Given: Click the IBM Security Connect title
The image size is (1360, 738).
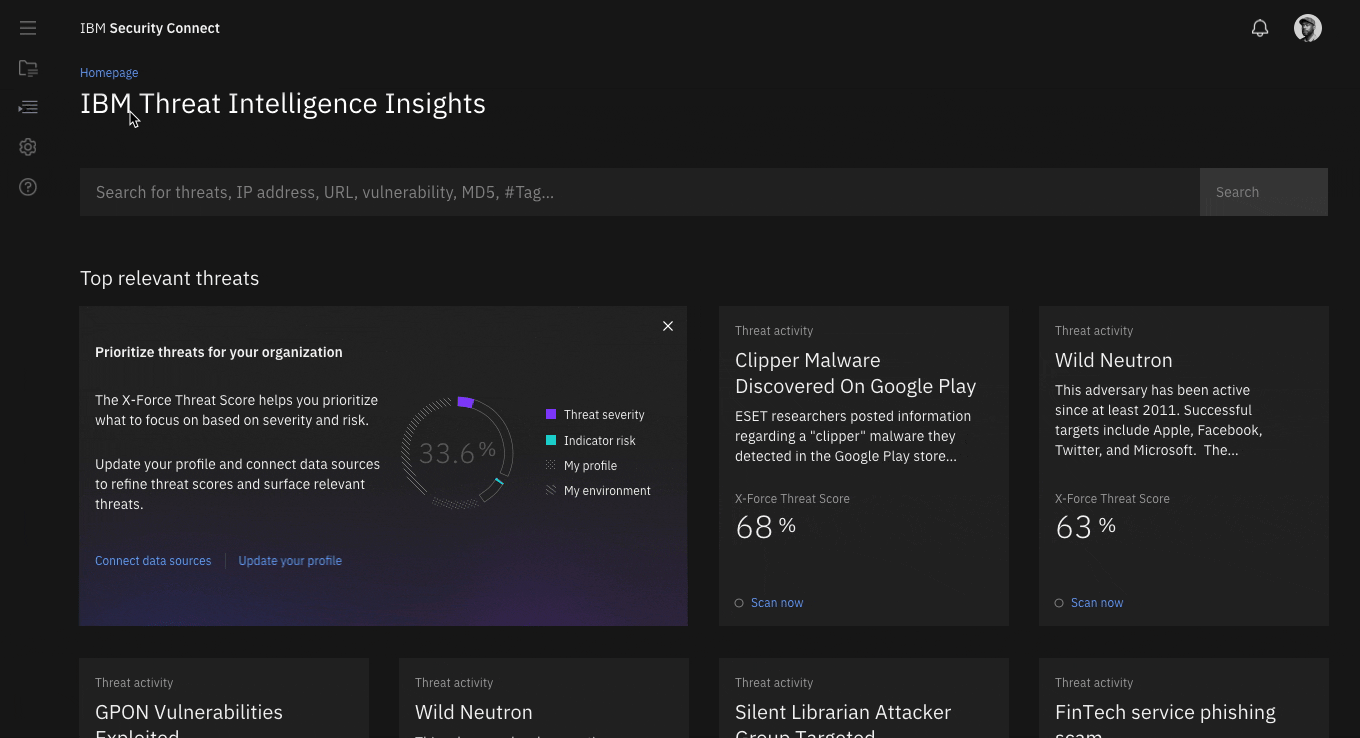Looking at the screenshot, I should (x=150, y=28).
